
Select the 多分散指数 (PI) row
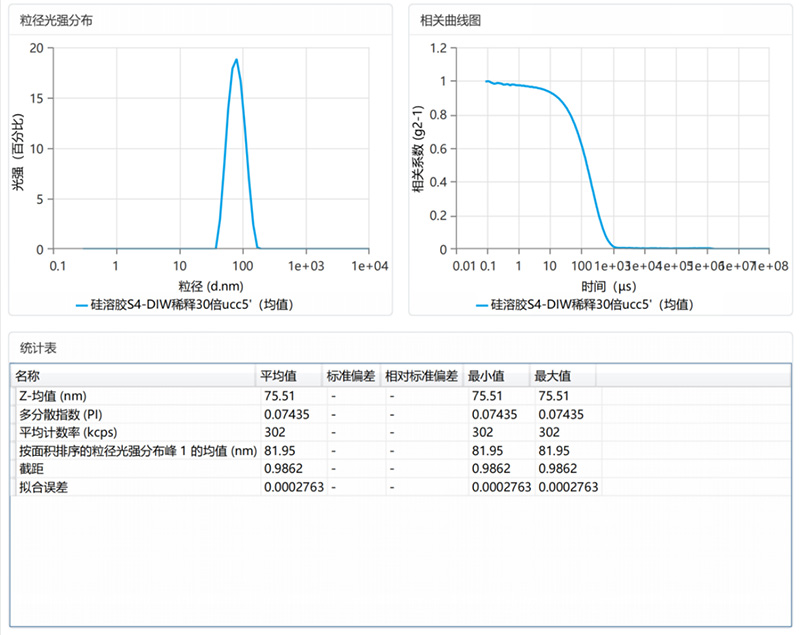[60, 414]
